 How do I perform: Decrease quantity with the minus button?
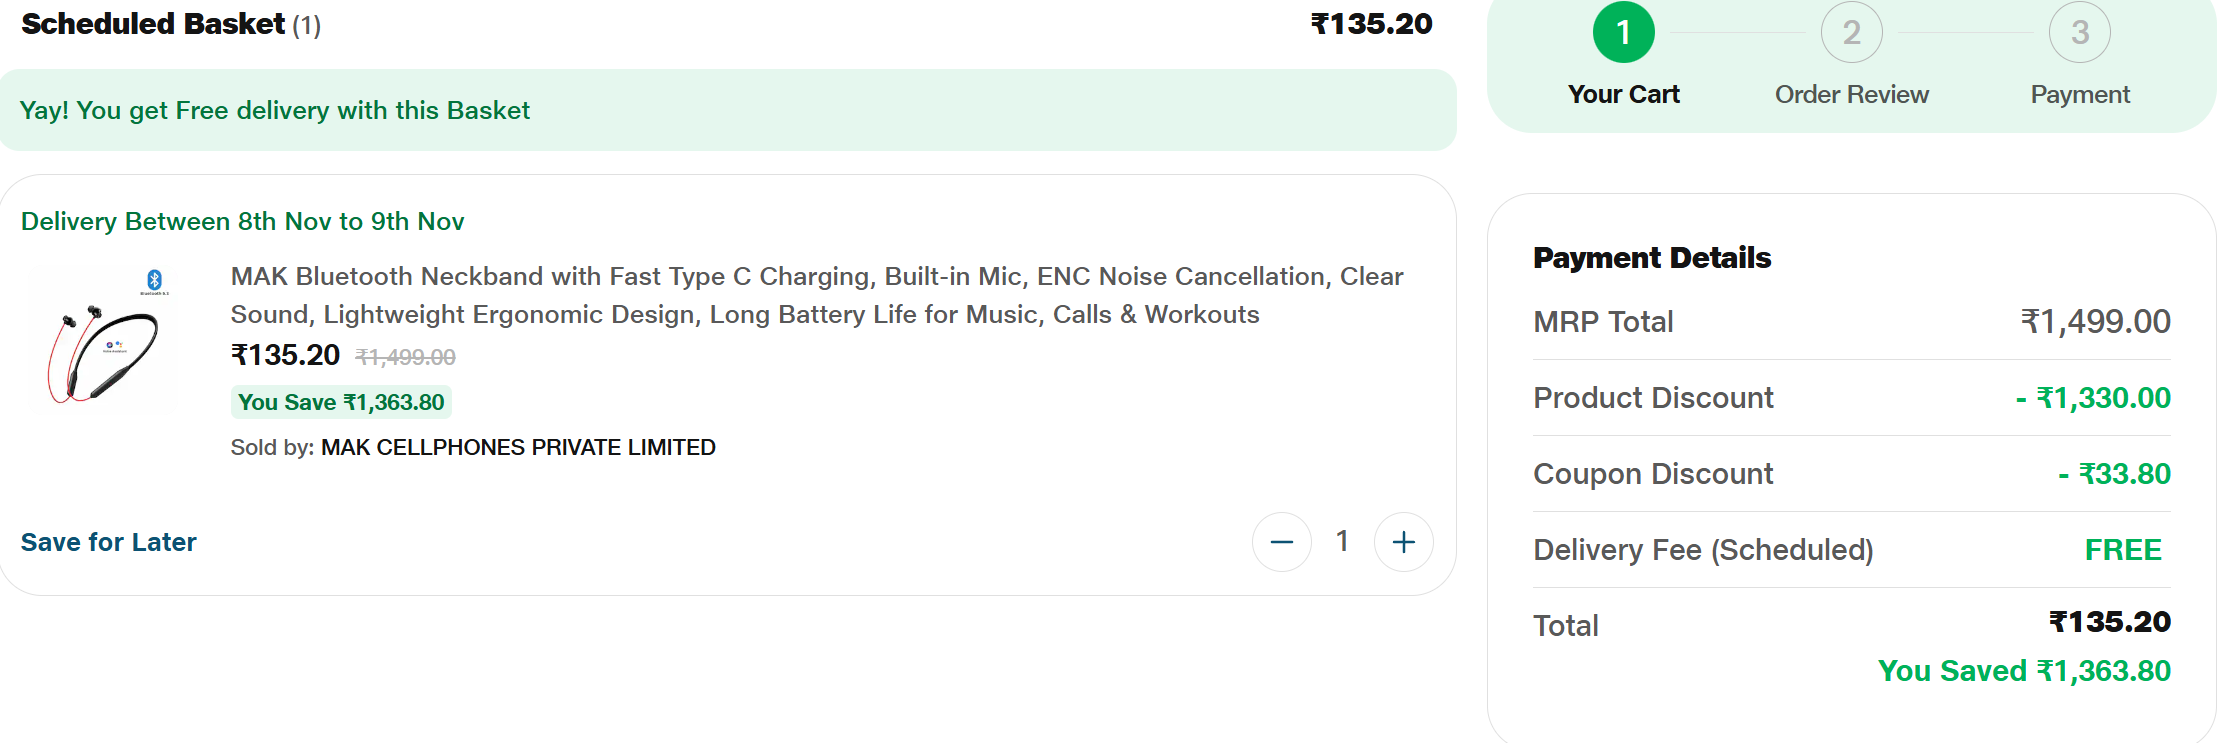coord(1281,542)
